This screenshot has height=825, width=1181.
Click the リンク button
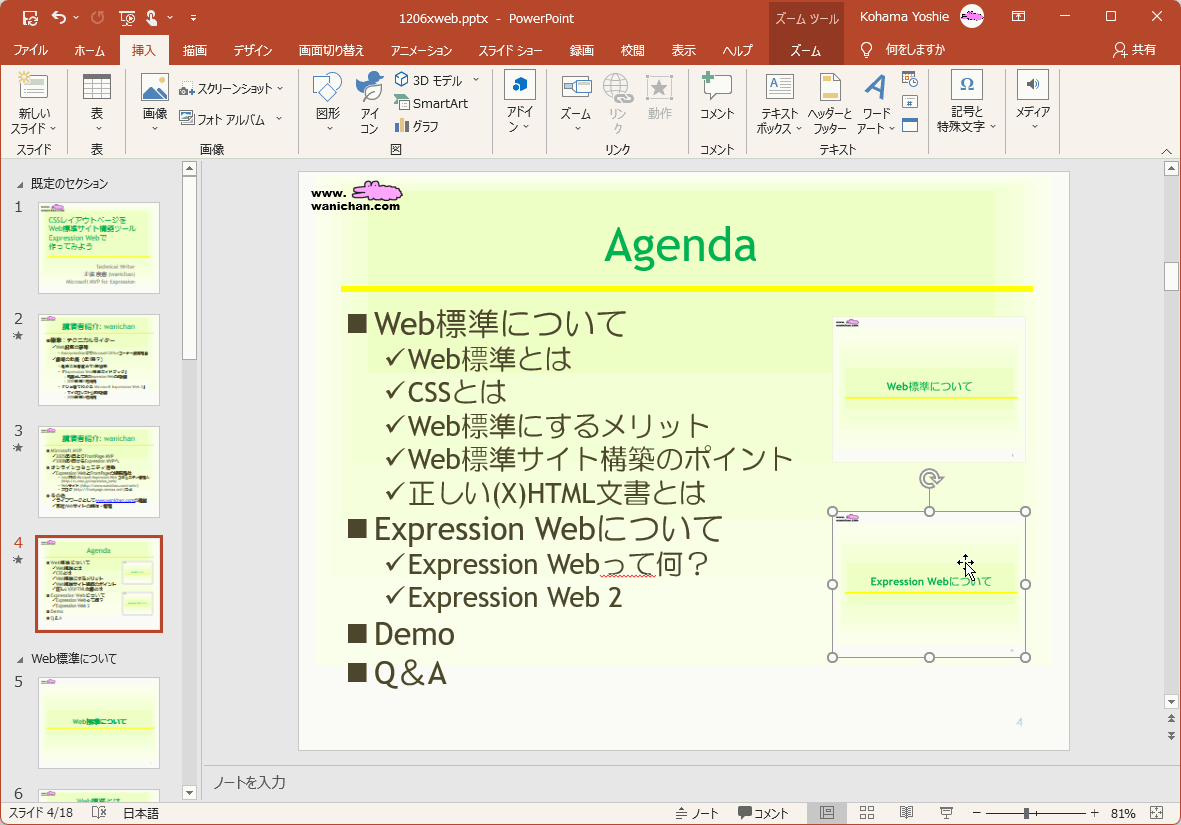(x=617, y=102)
